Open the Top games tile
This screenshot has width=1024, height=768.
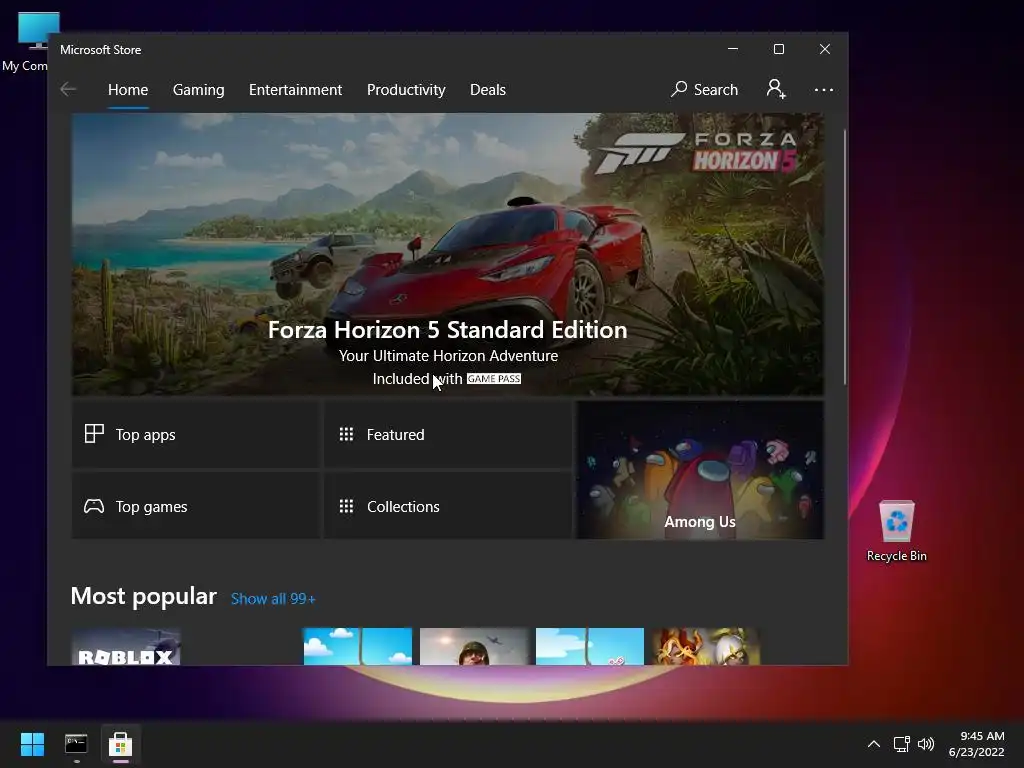(195, 506)
